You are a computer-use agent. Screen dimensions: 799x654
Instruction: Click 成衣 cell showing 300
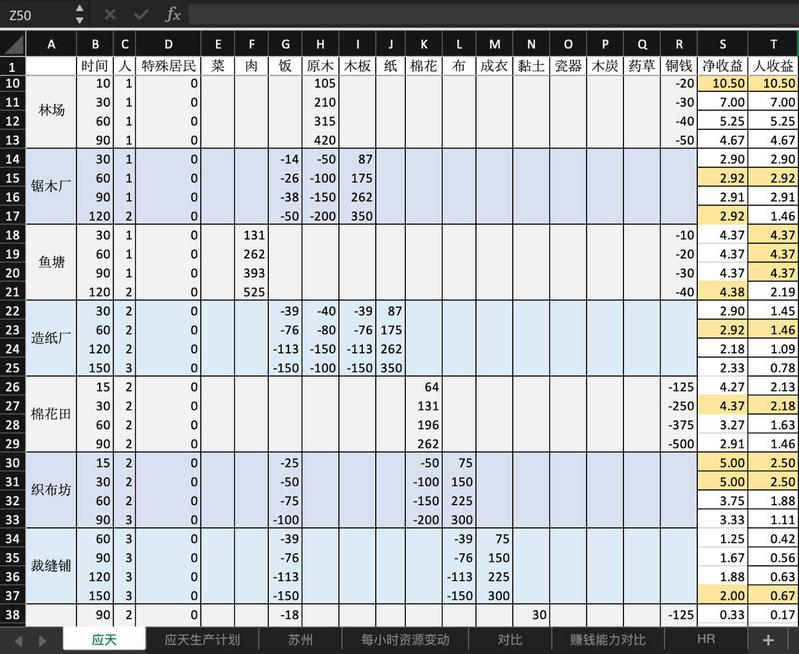pyautogui.click(x=494, y=596)
